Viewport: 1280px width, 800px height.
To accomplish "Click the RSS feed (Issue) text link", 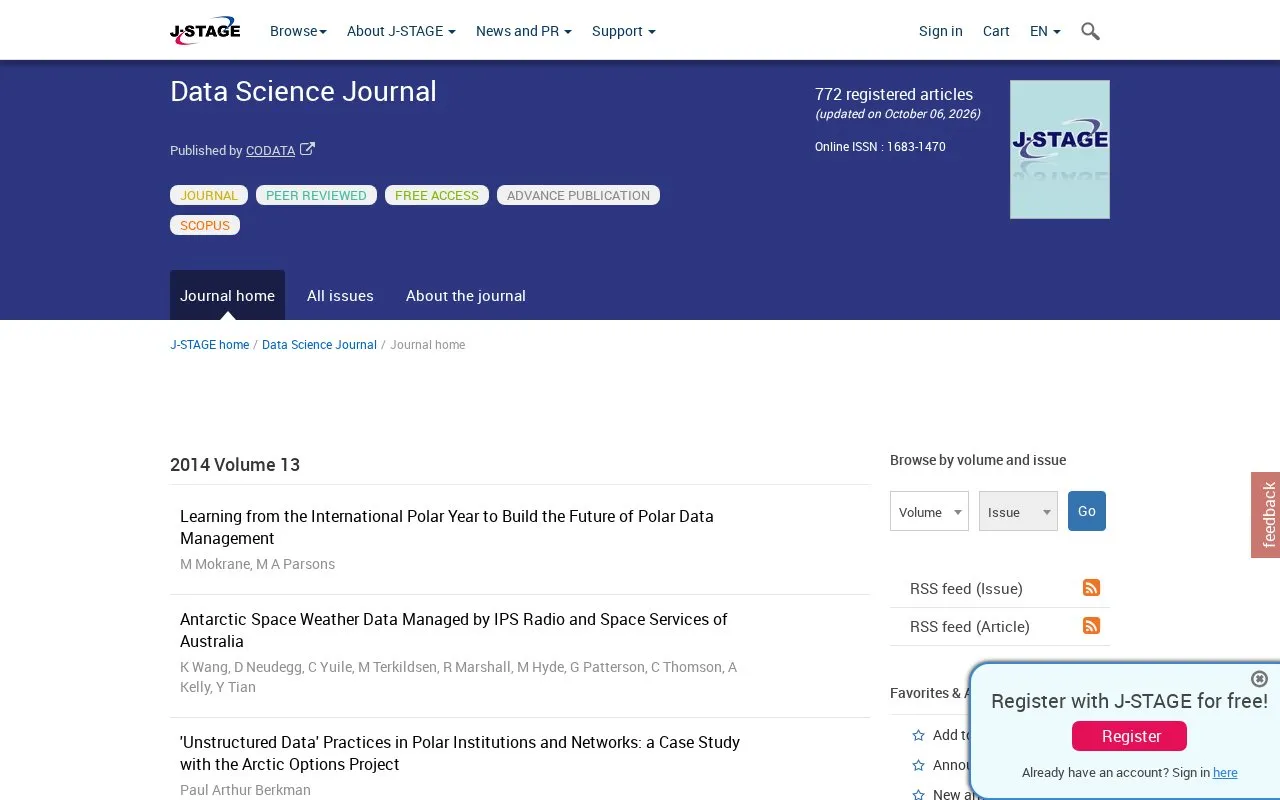I will [966, 588].
